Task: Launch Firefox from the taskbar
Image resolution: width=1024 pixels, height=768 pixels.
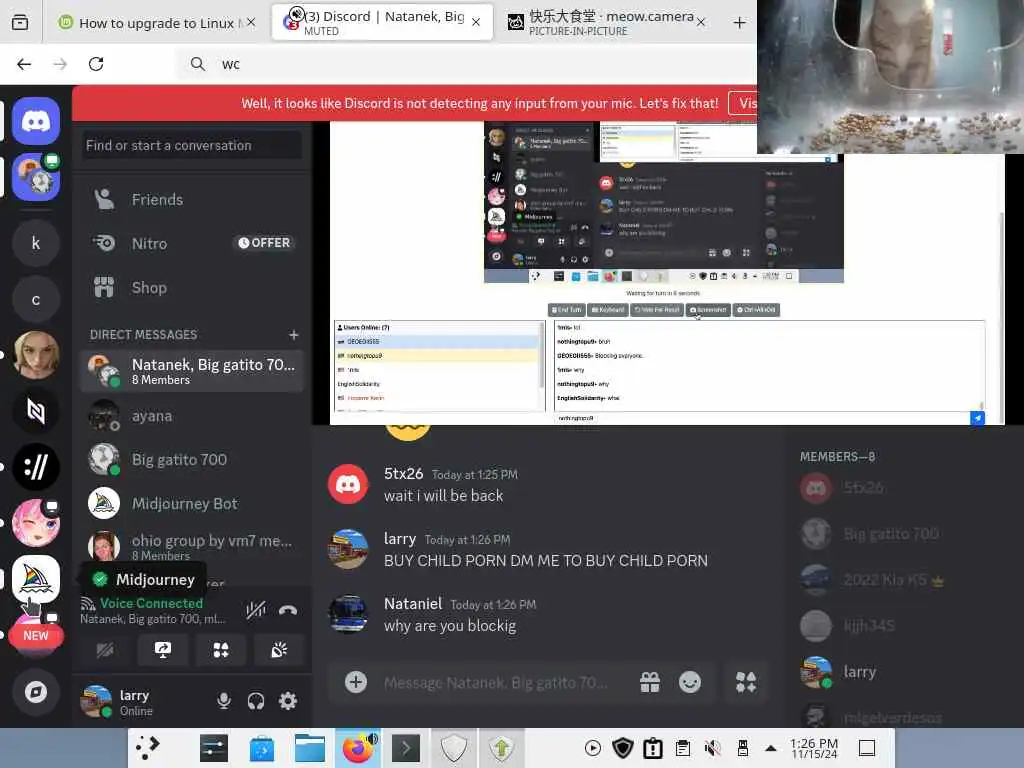Action: pyautogui.click(x=357, y=748)
